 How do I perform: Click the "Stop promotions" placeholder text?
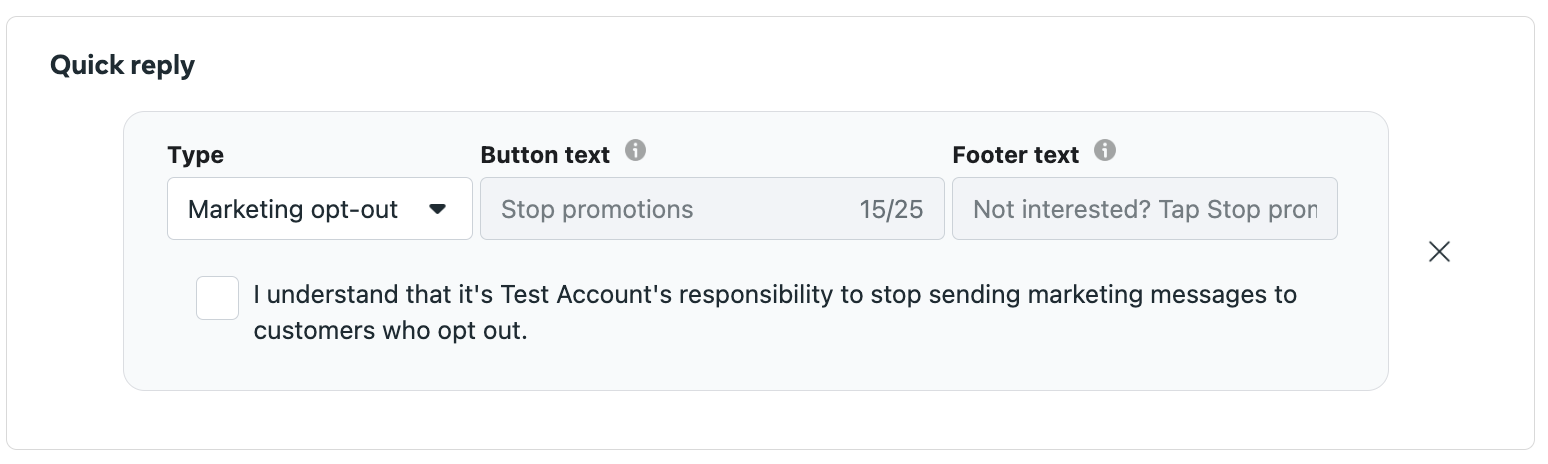point(597,209)
